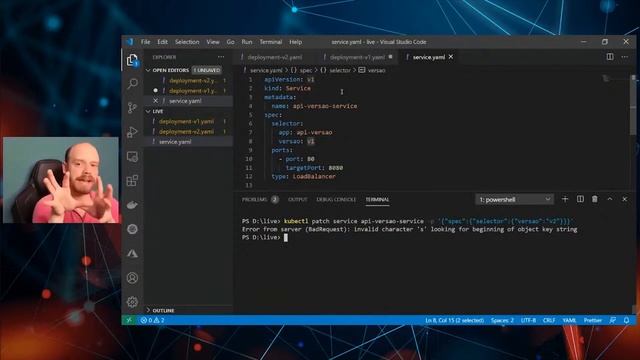This screenshot has height=360, width=640.
Task: Open the Explorer view in activity bar
Action: 132,60
